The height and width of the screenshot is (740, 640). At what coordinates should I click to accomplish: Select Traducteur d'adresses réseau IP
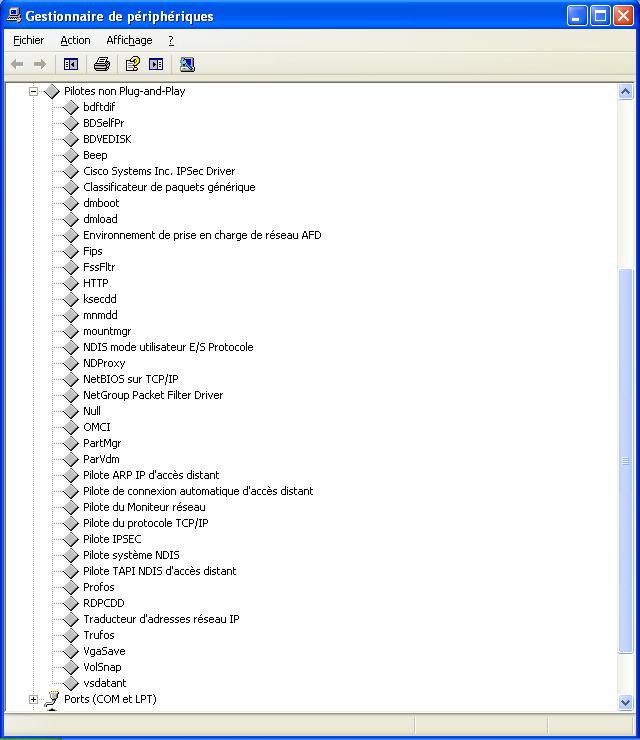tap(161, 619)
